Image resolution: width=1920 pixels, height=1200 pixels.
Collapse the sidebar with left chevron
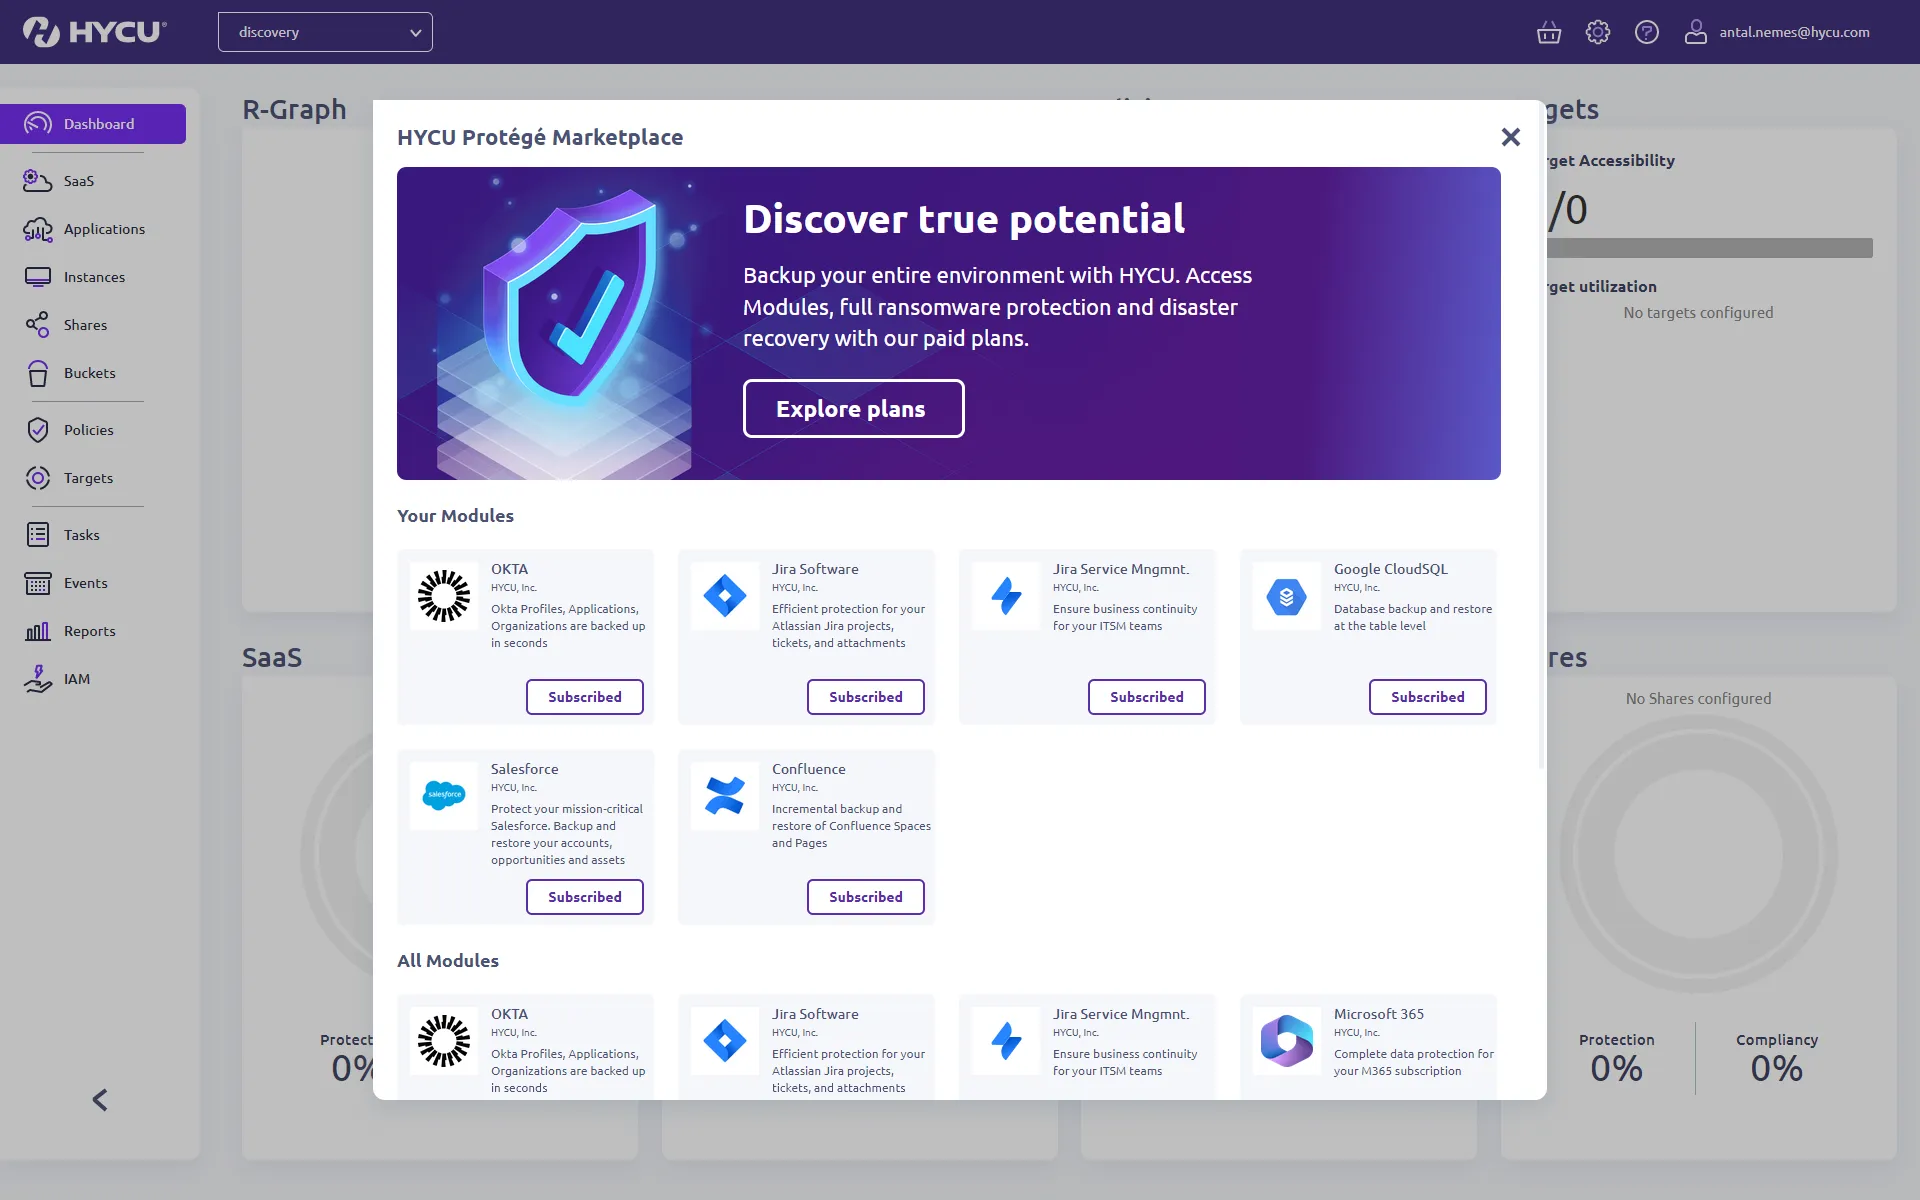(100, 1100)
